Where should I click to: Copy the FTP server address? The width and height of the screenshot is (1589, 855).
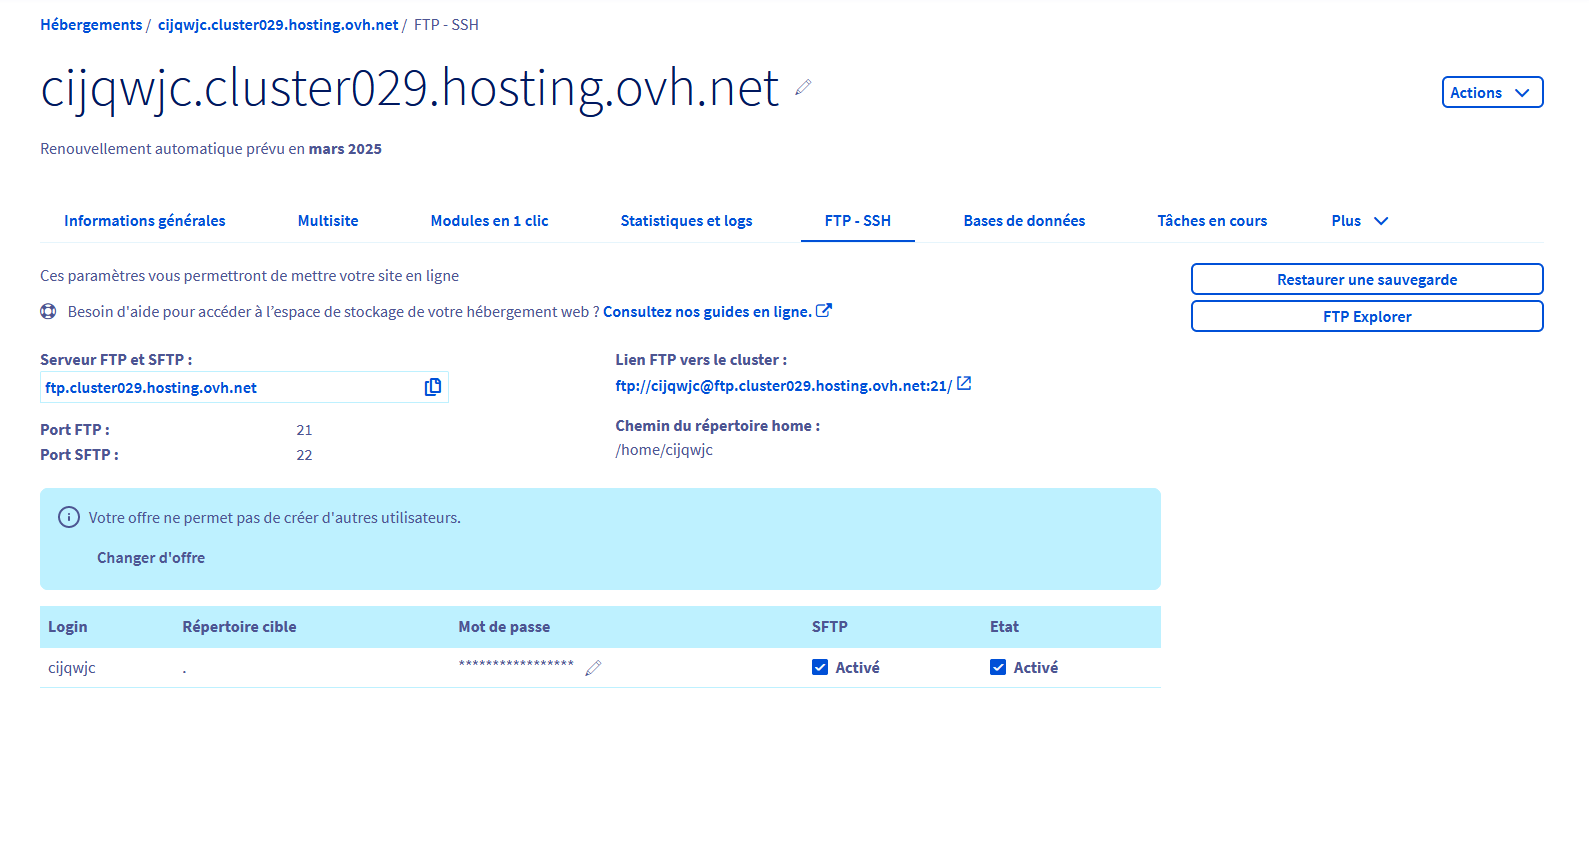click(x=432, y=387)
